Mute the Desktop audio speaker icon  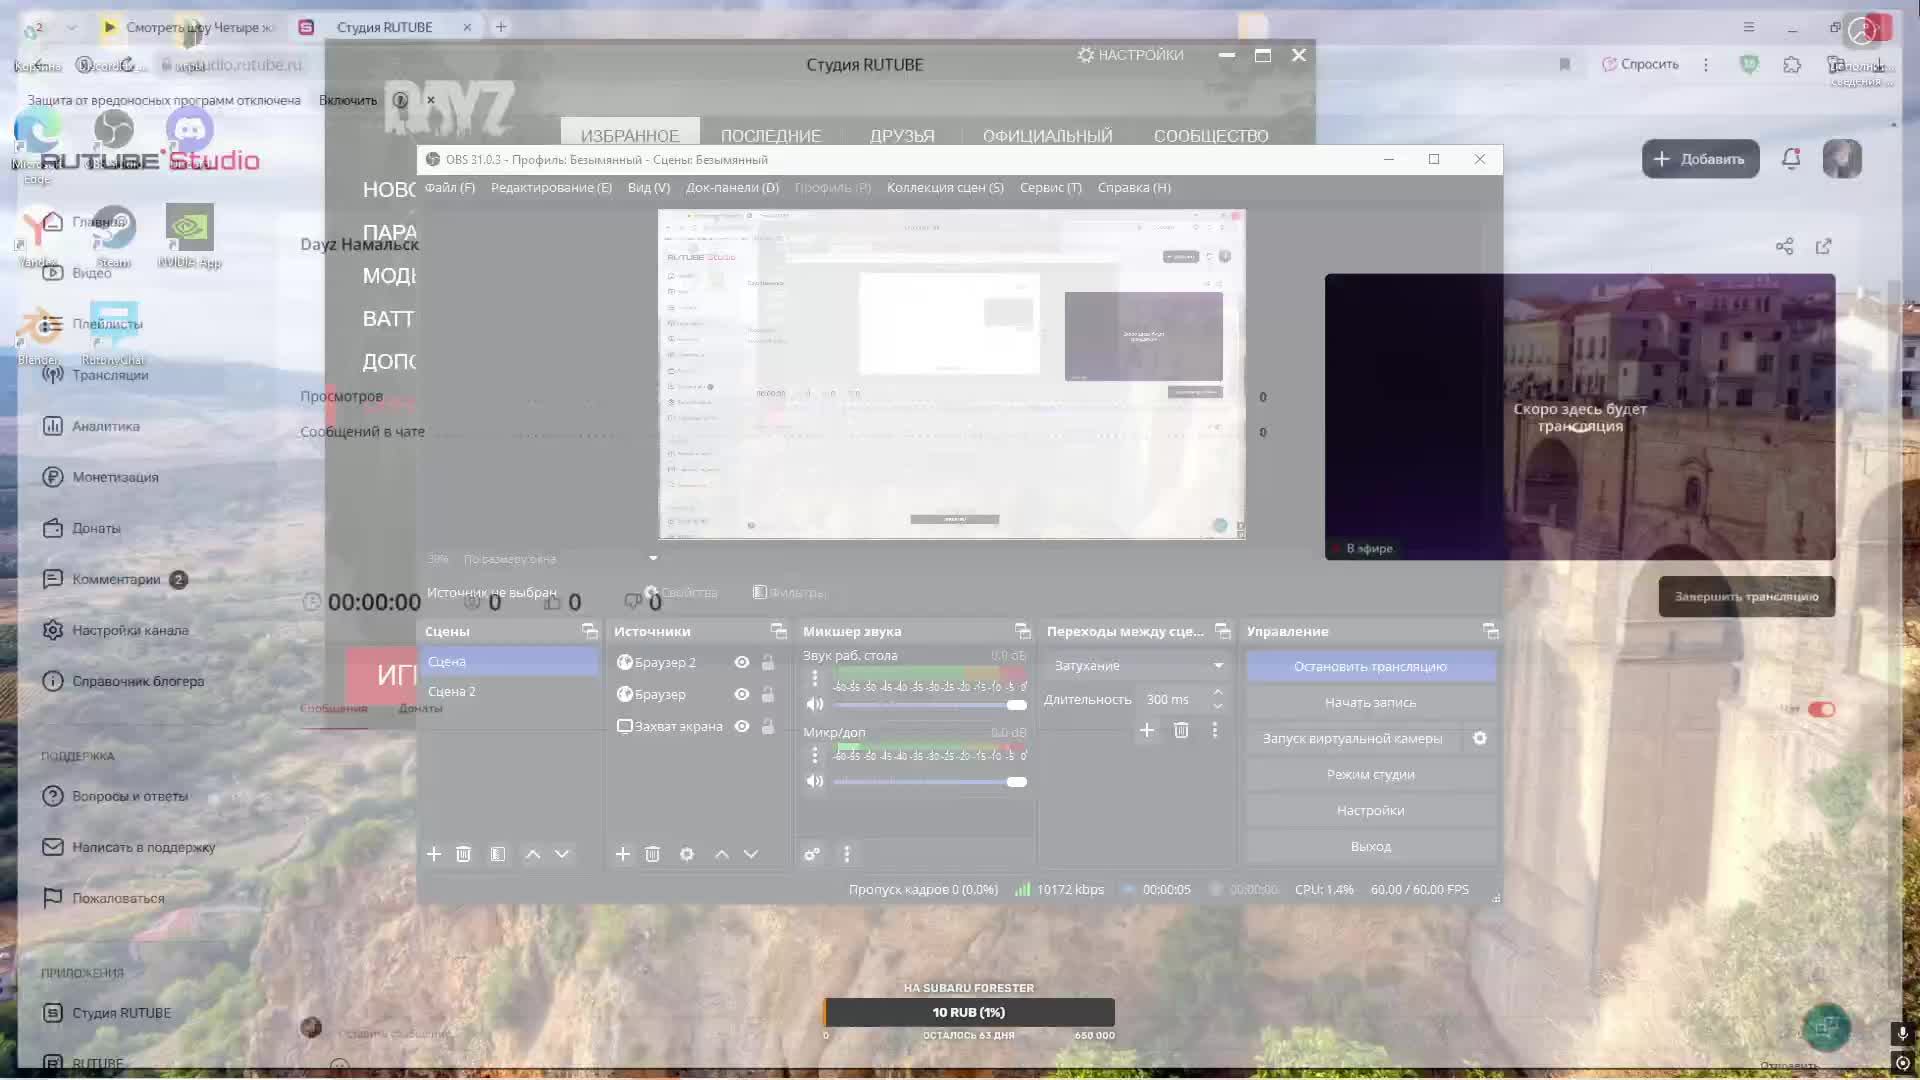tap(814, 704)
